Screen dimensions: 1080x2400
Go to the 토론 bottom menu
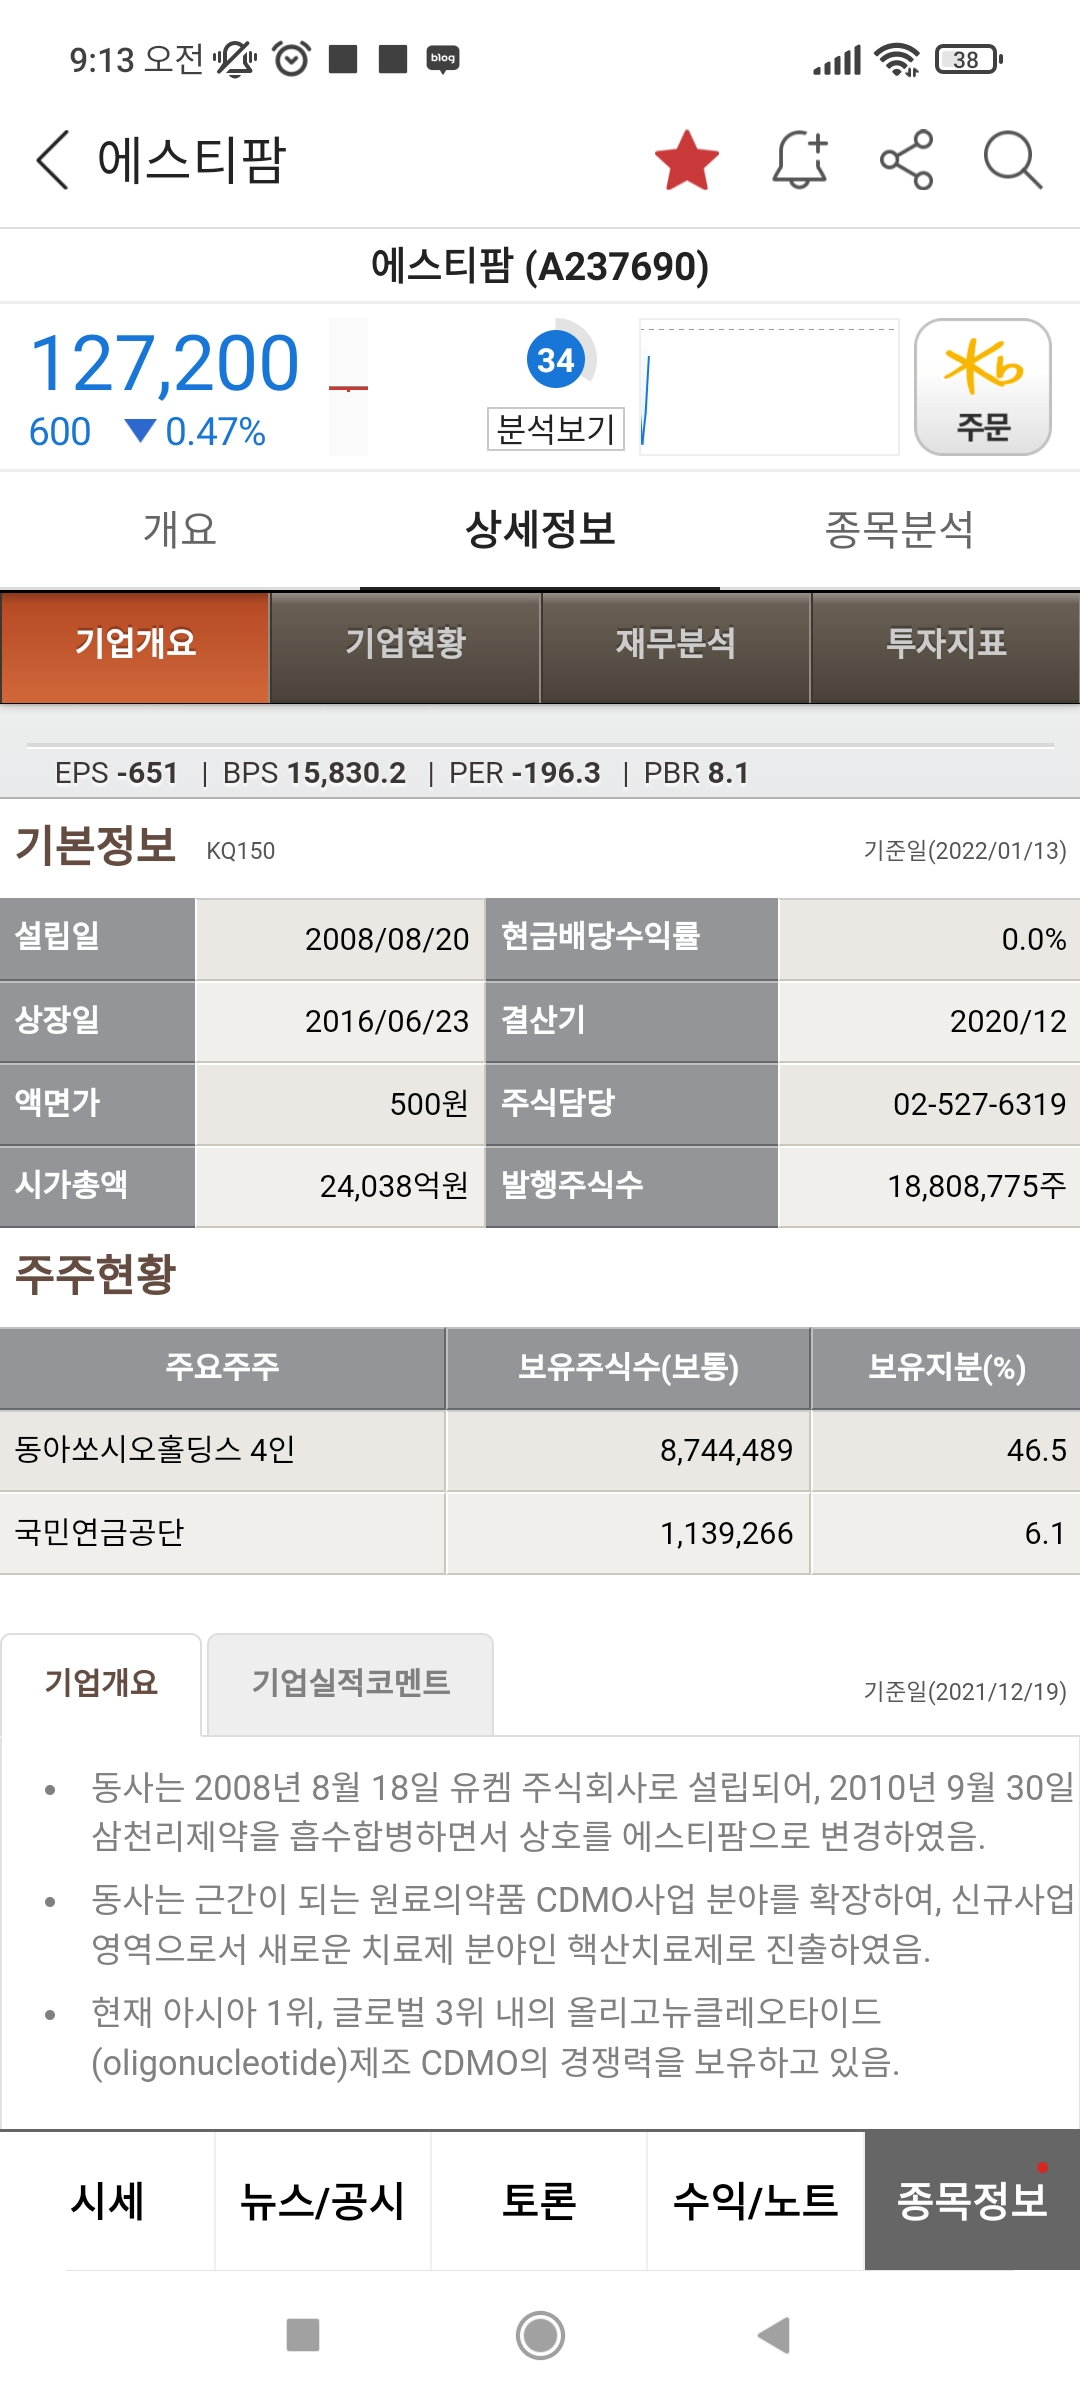539,2200
